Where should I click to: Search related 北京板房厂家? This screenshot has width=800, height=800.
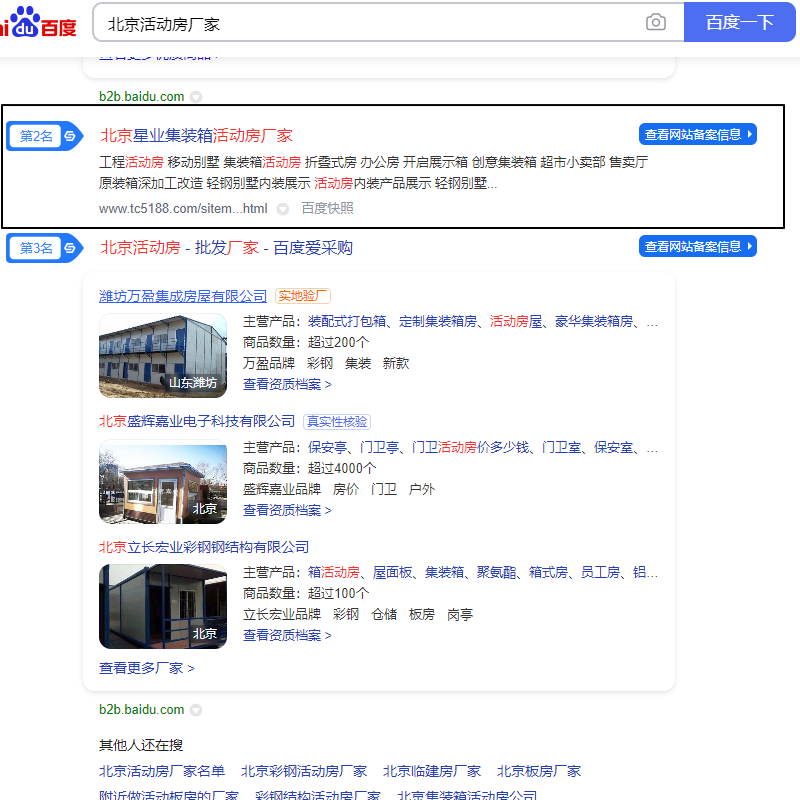(539, 771)
